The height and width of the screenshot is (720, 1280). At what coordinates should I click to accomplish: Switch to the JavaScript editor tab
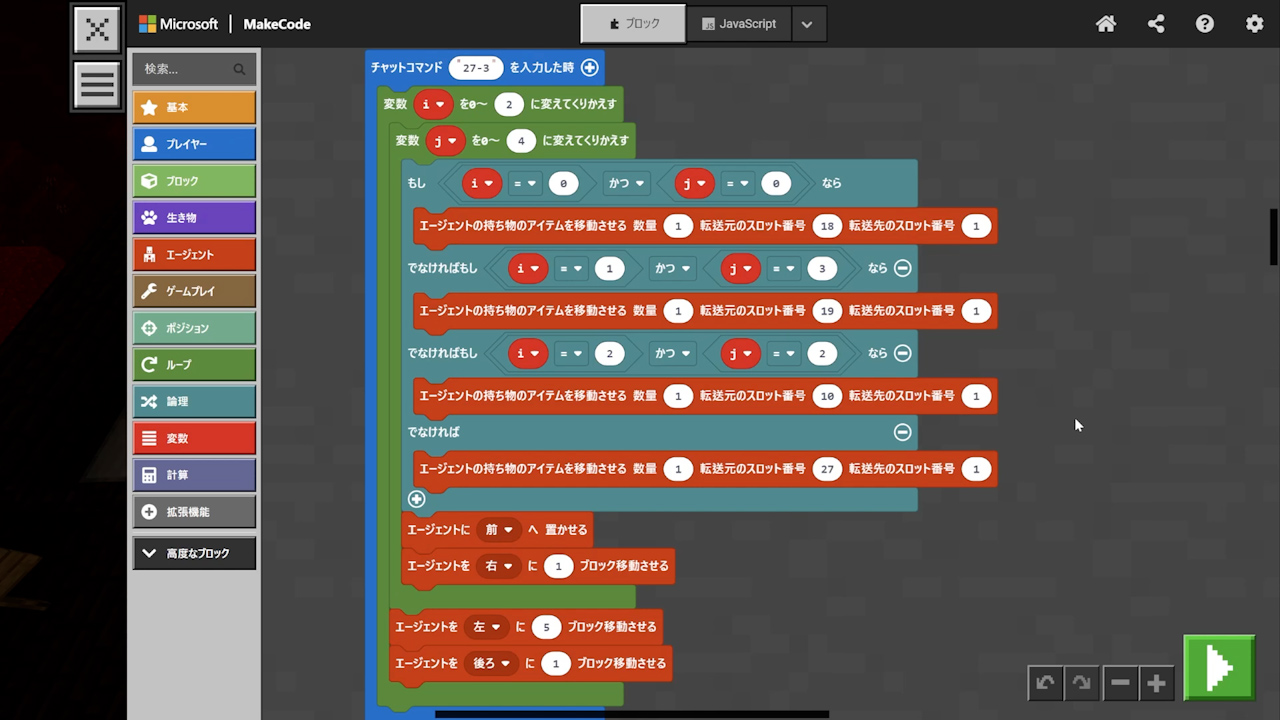point(738,24)
